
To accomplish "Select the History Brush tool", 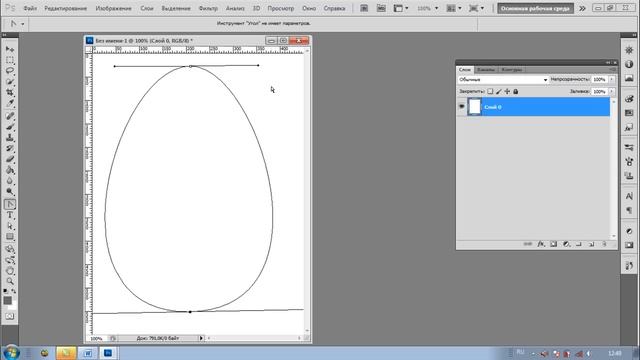I will pos(10,149).
